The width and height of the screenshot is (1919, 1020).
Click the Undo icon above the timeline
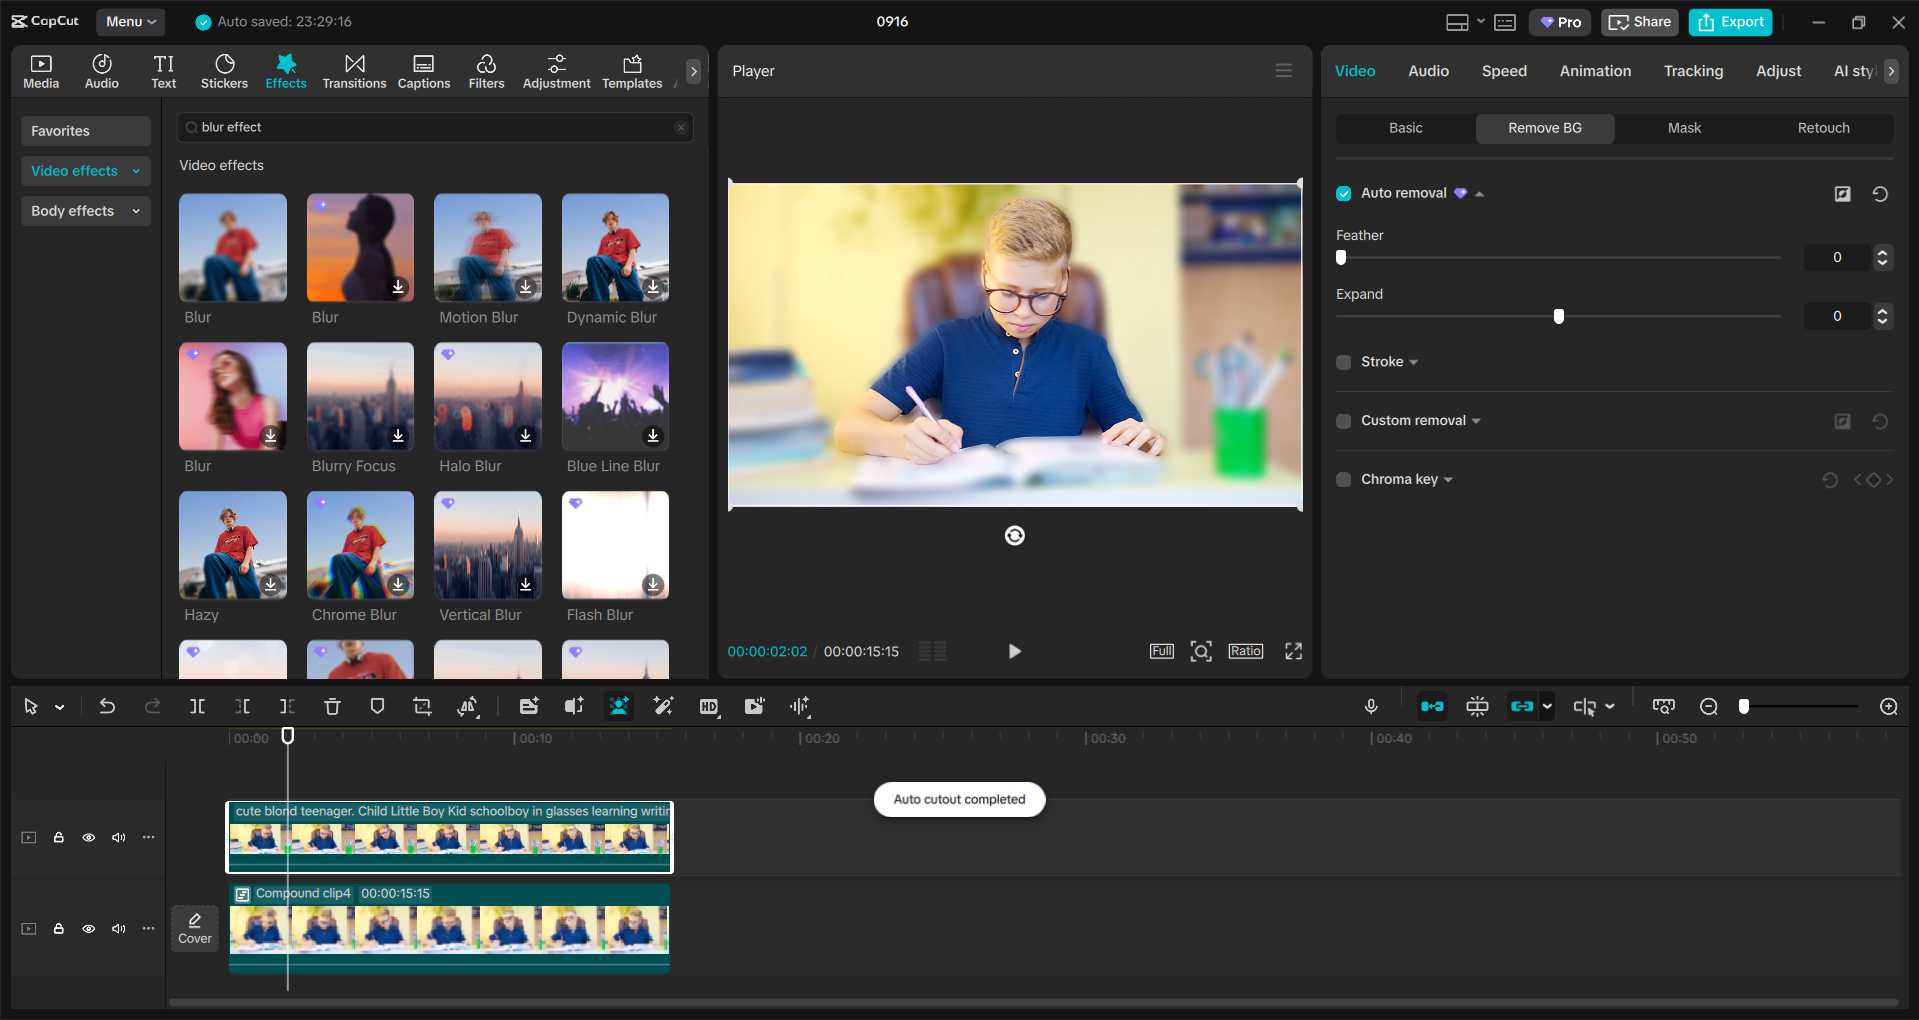pyautogui.click(x=108, y=706)
